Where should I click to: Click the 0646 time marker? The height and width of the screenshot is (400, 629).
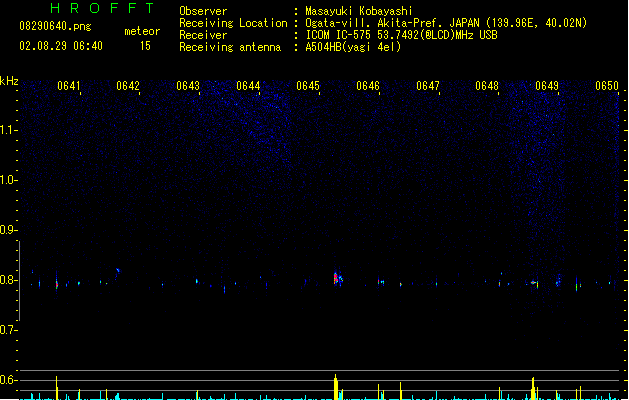pyautogui.click(x=368, y=86)
